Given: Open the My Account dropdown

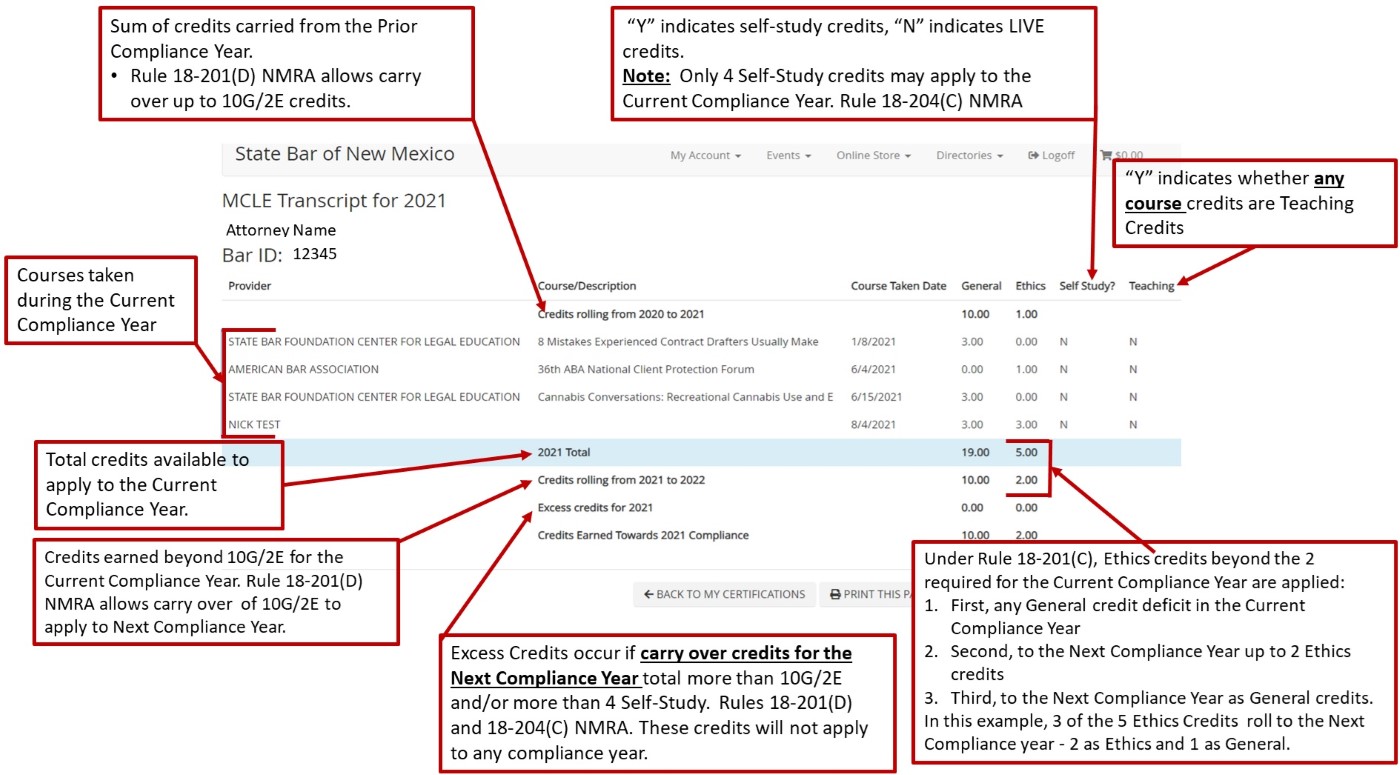Looking at the screenshot, I should tap(703, 155).
